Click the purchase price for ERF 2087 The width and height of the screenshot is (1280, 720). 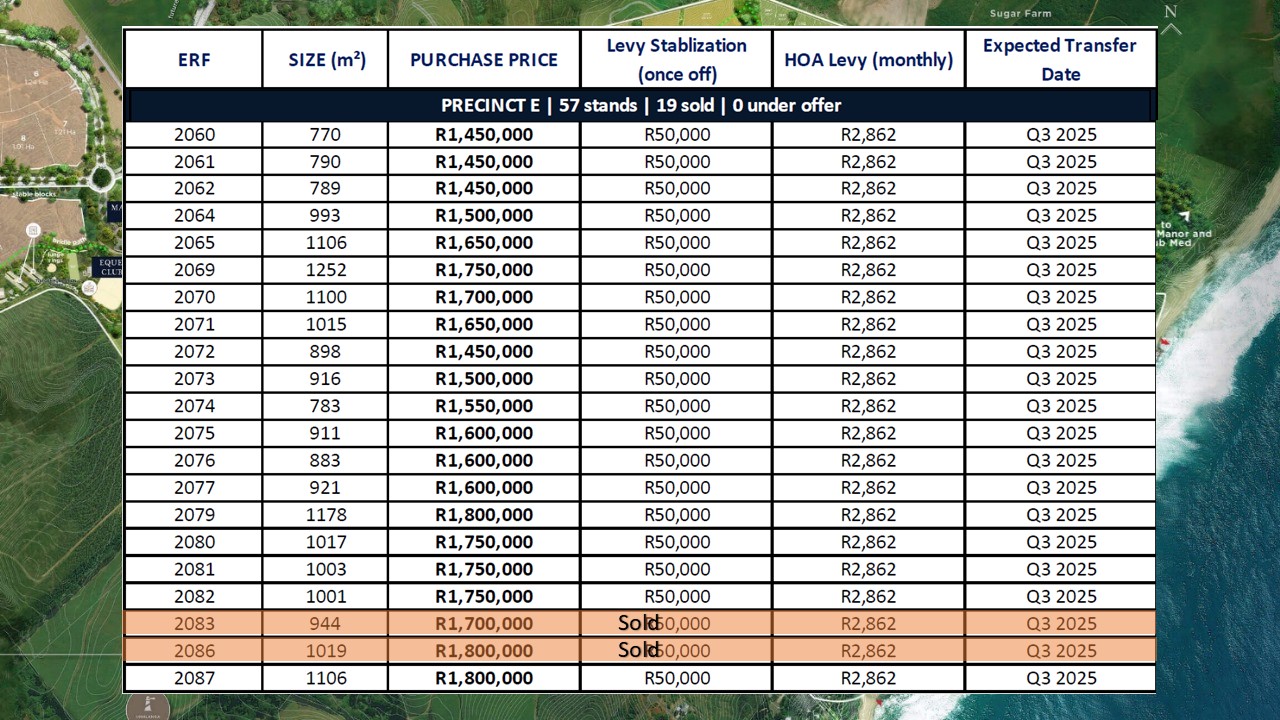tap(484, 677)
